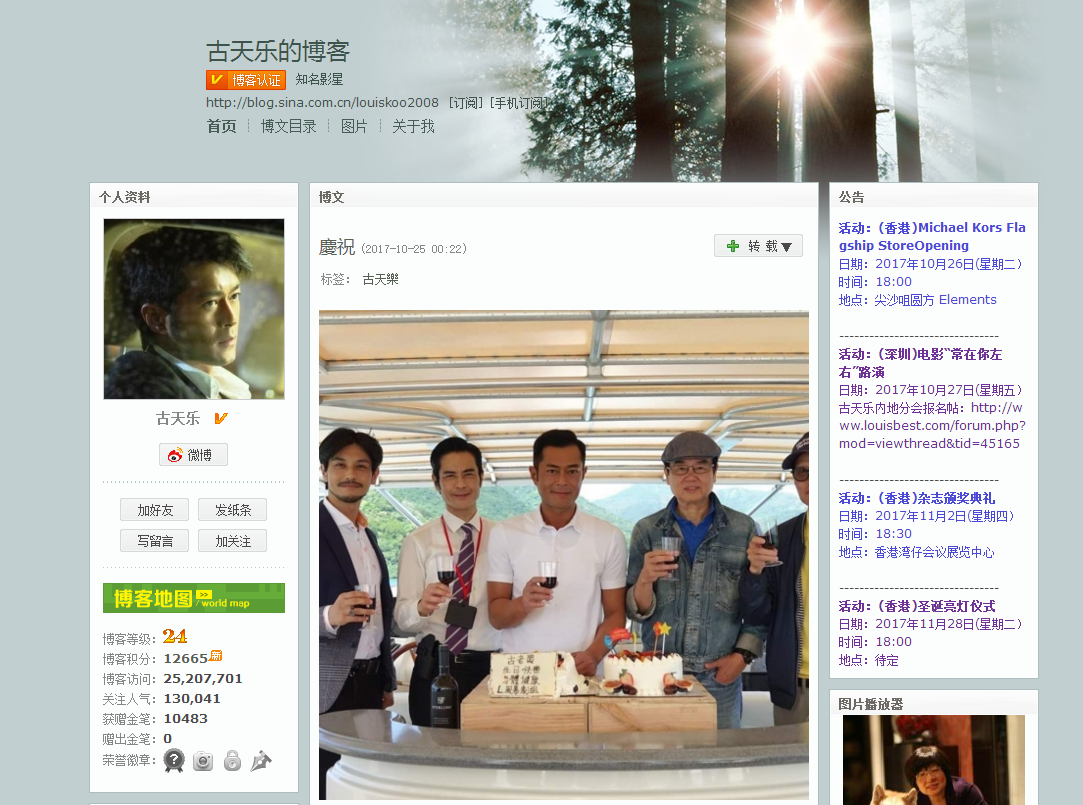
Task: Open the 慶祝 blog post title
Action: click(x=336, y=247)
